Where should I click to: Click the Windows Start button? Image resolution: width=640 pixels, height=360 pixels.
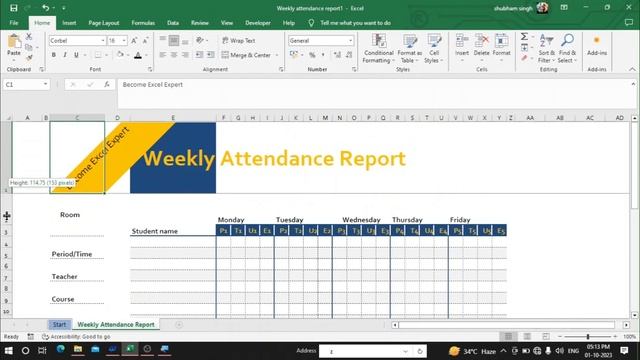coord(8,351)
